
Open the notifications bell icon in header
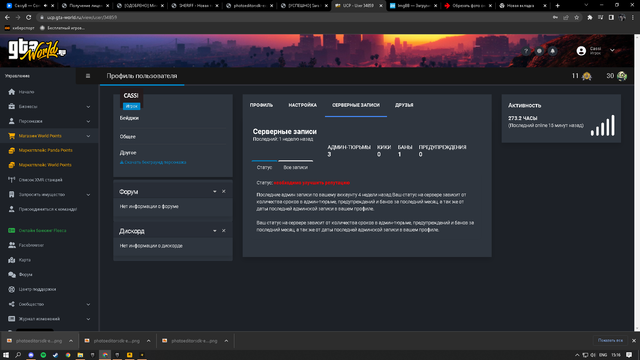coord(553,51)
